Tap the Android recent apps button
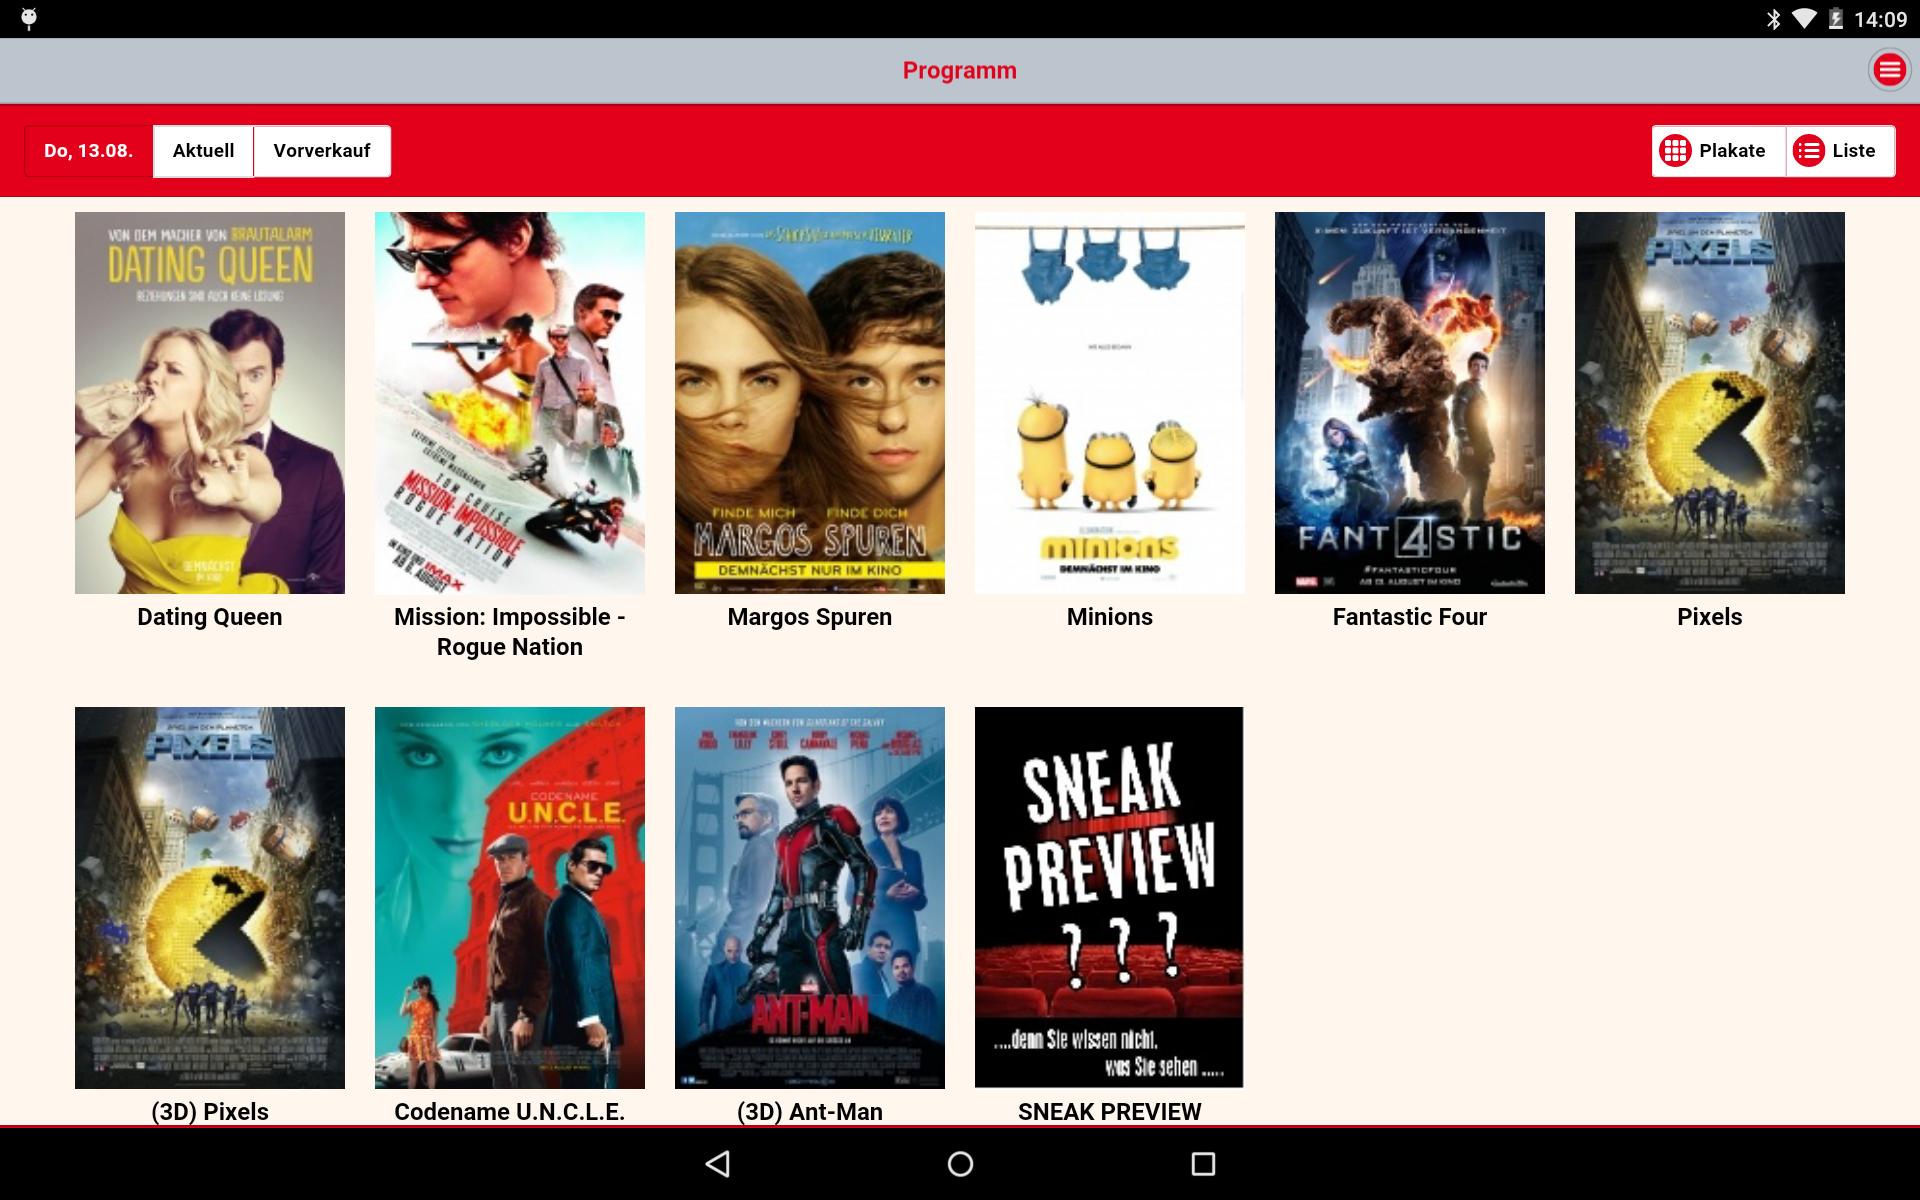The width and height of the screenshot is (1920, 1200). pos(1203,1163)
